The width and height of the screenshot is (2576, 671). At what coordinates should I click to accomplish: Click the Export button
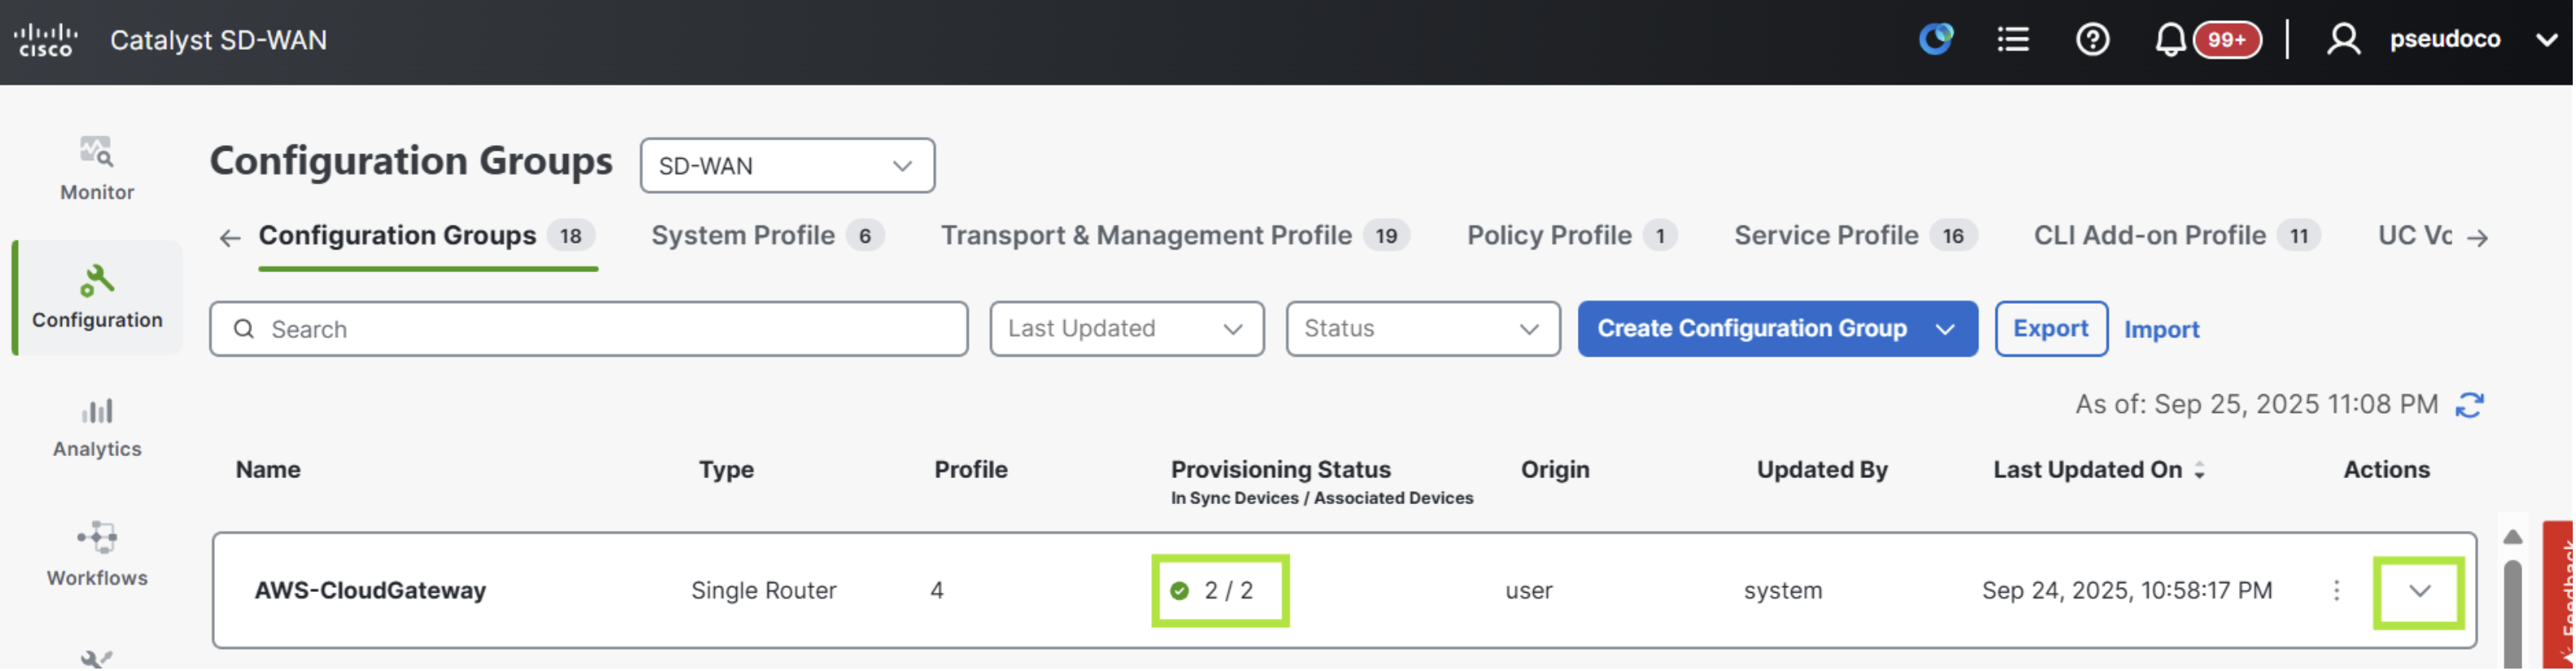[2051, 329]
